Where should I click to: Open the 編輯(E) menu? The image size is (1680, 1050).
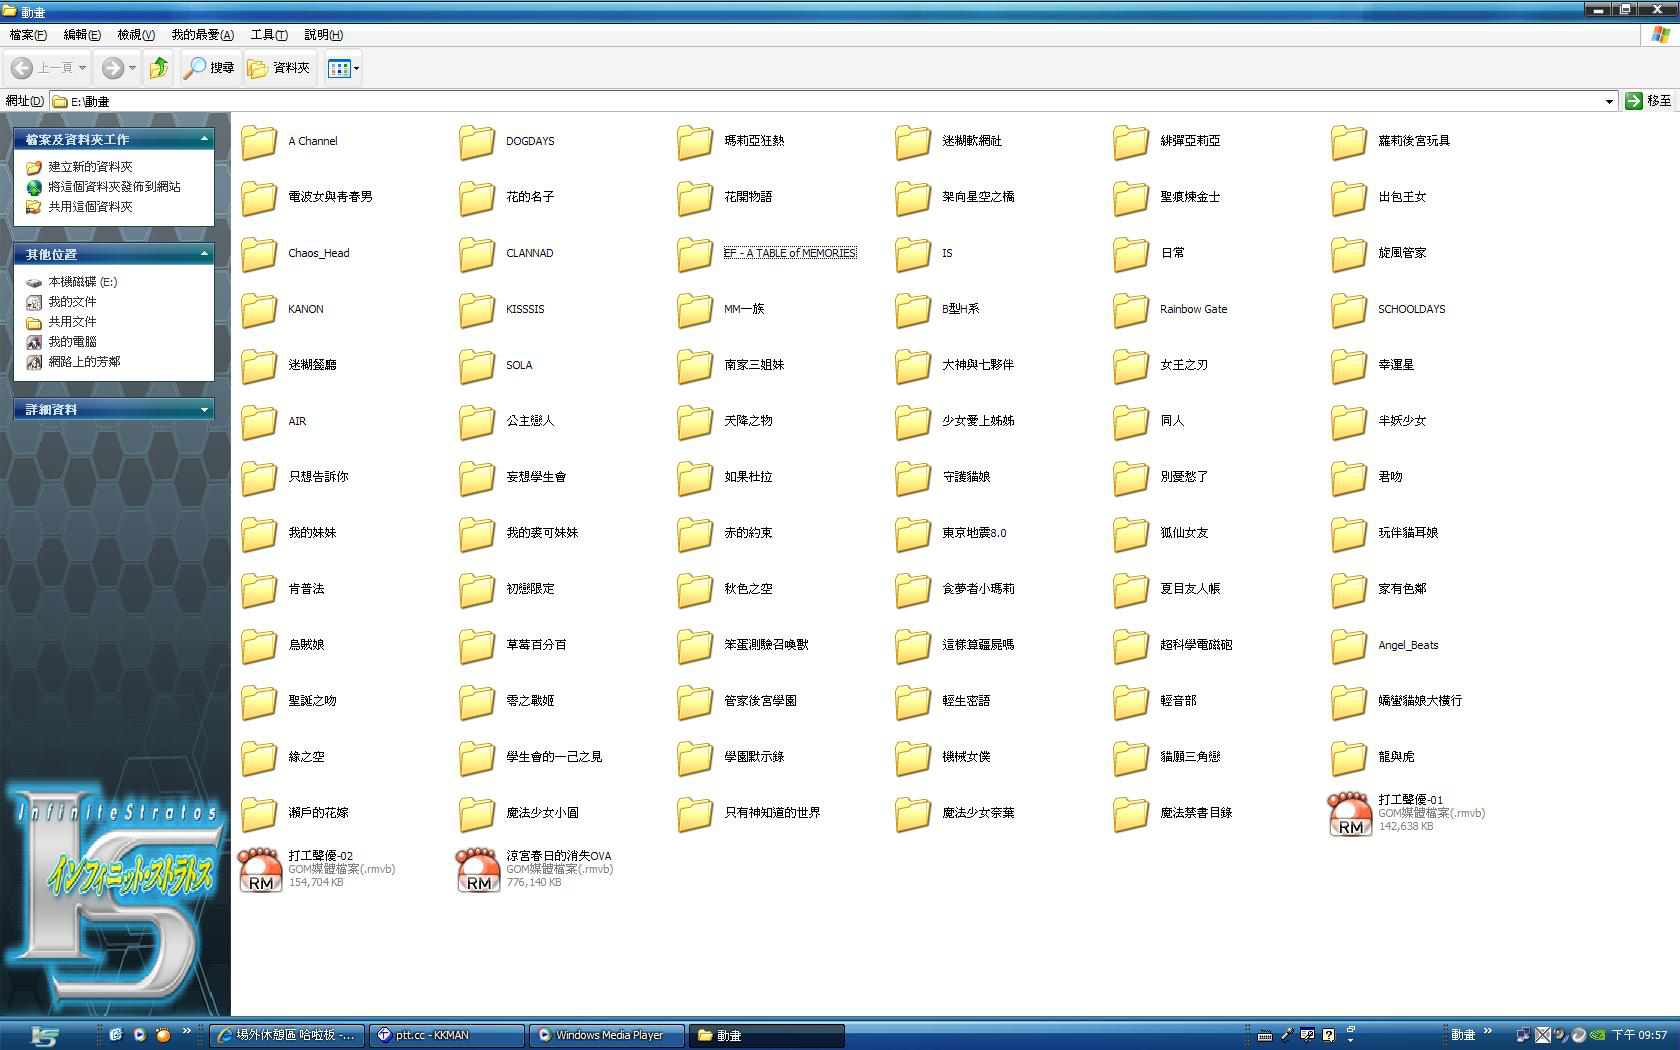click(82, 35)
